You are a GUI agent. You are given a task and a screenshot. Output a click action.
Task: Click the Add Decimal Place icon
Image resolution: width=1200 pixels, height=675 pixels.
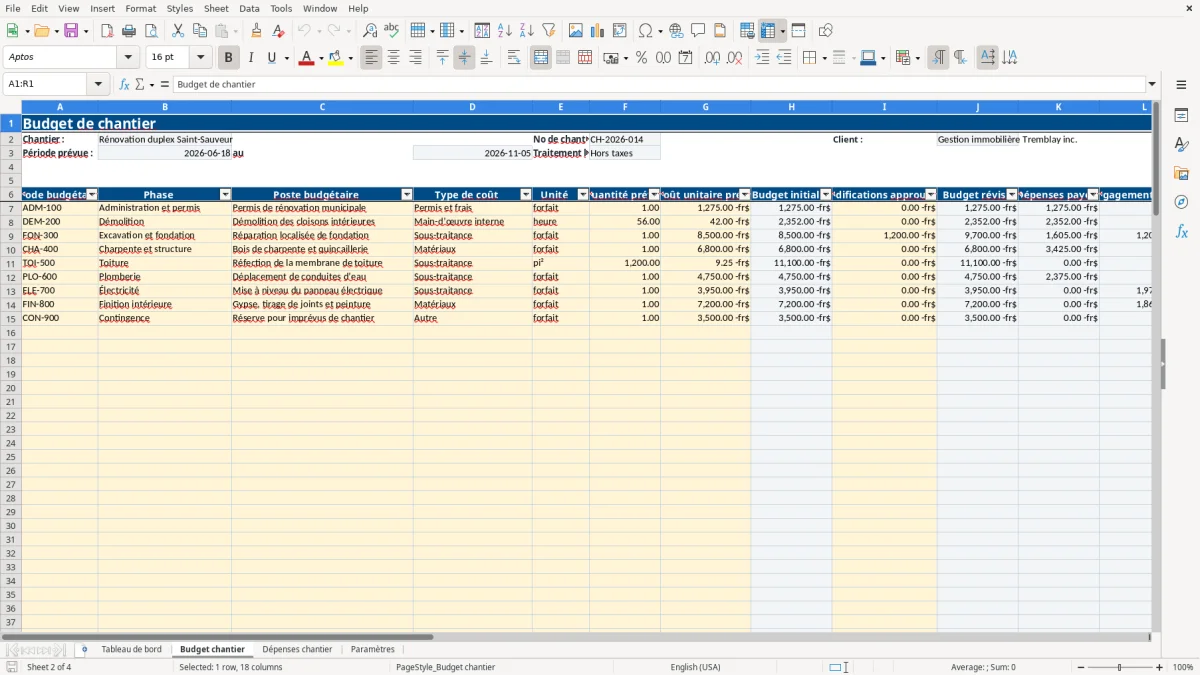[x=713, y=58]
